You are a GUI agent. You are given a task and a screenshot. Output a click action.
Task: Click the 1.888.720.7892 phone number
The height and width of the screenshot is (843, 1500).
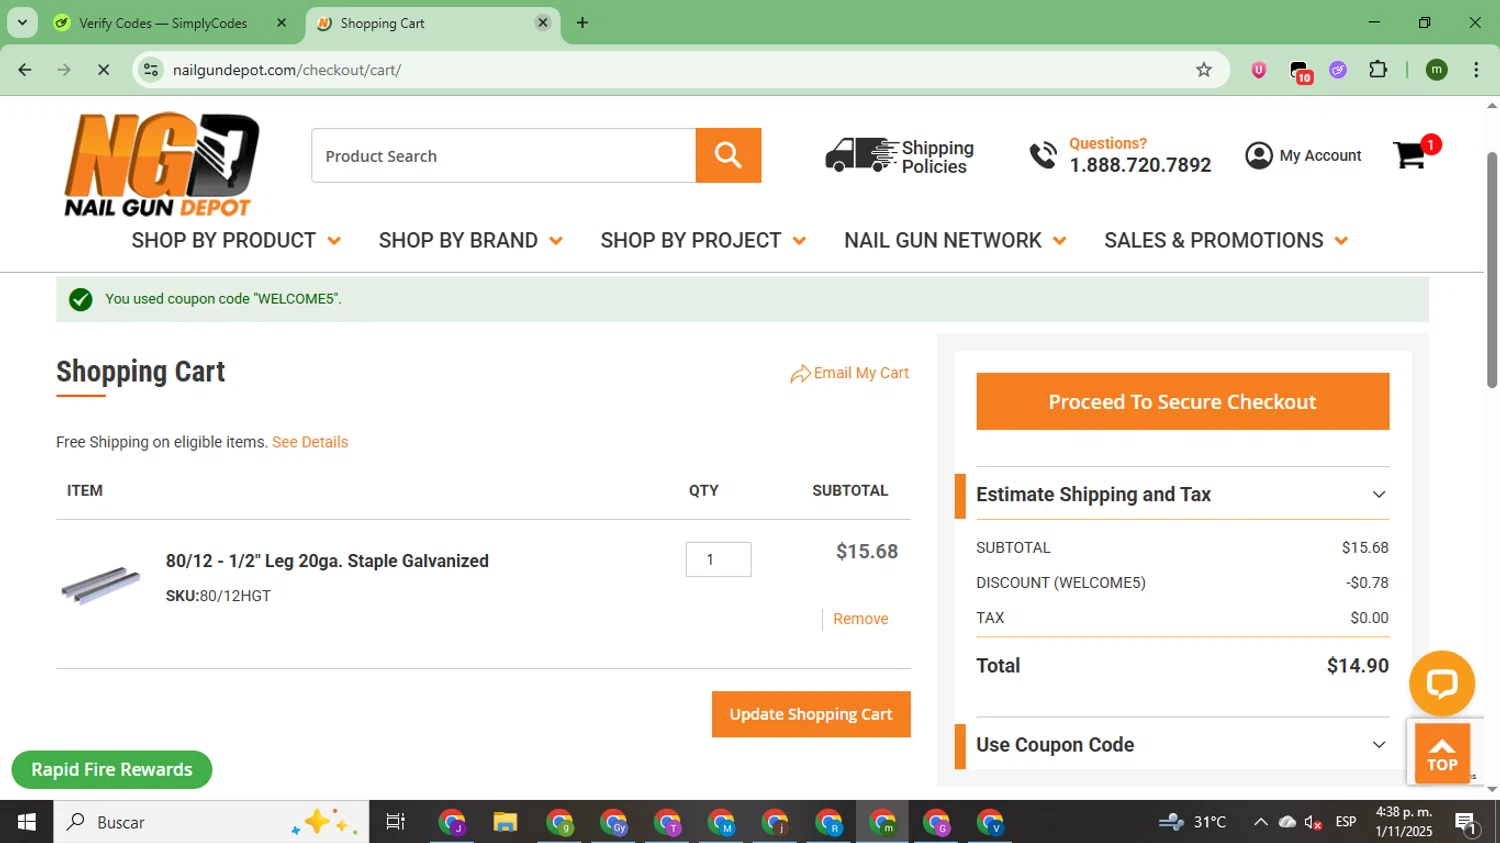[x=1140, y=165]
